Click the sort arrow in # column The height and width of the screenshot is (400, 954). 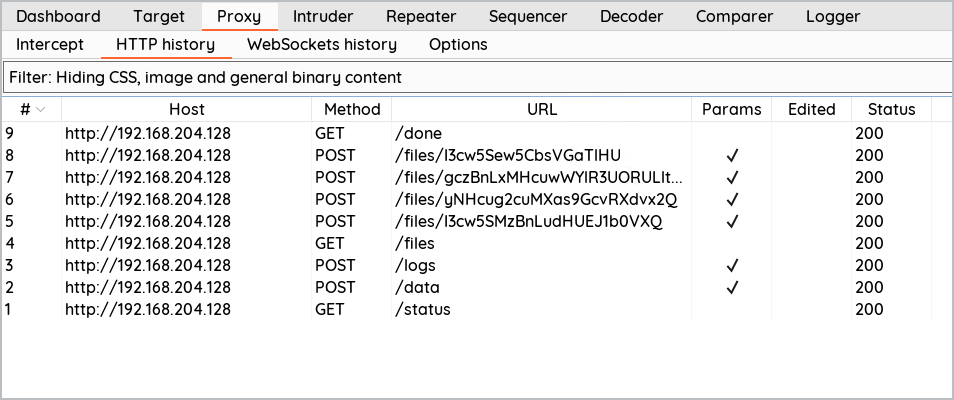(41, 110)
